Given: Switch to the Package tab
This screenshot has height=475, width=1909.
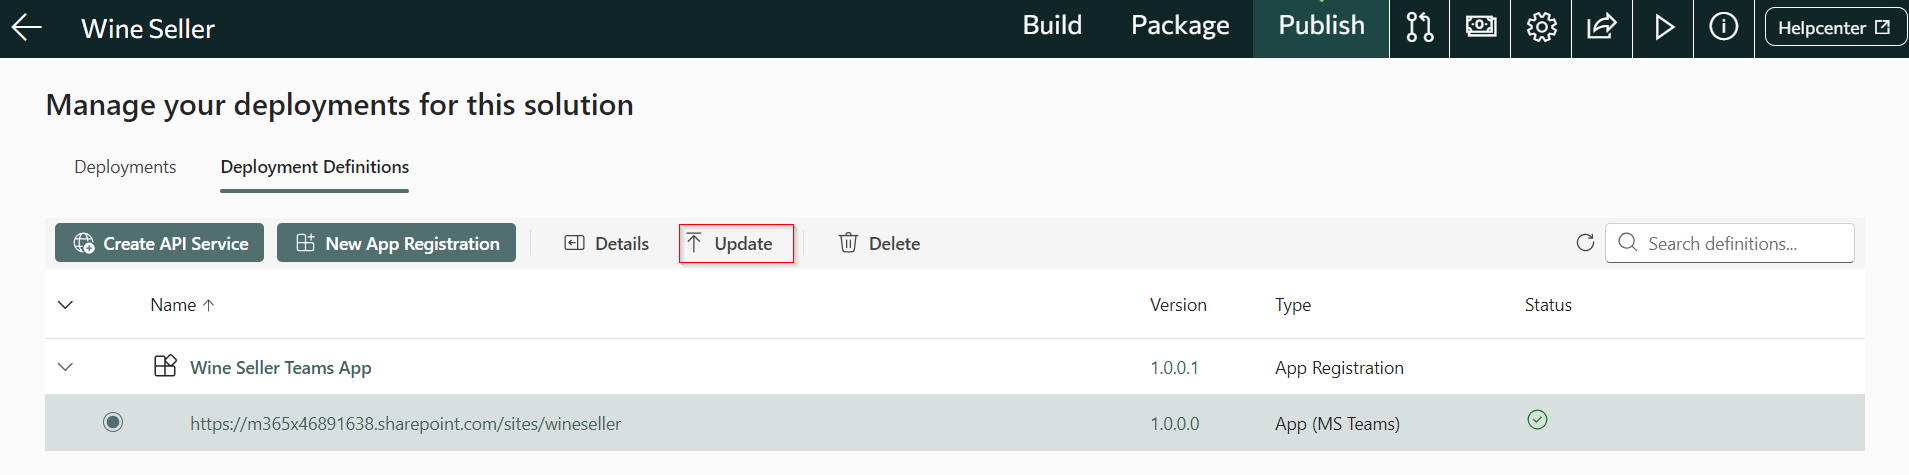Looking at the screenshot, I should coord(1180,26).
